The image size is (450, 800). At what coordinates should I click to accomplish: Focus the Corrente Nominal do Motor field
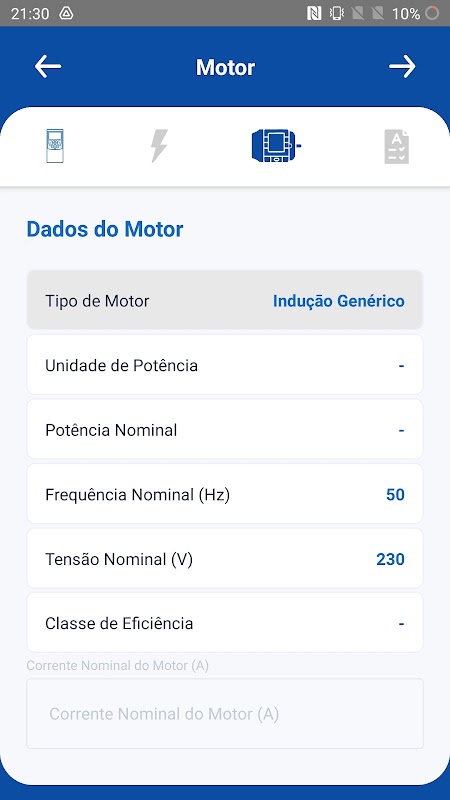(x=225, y=714)
